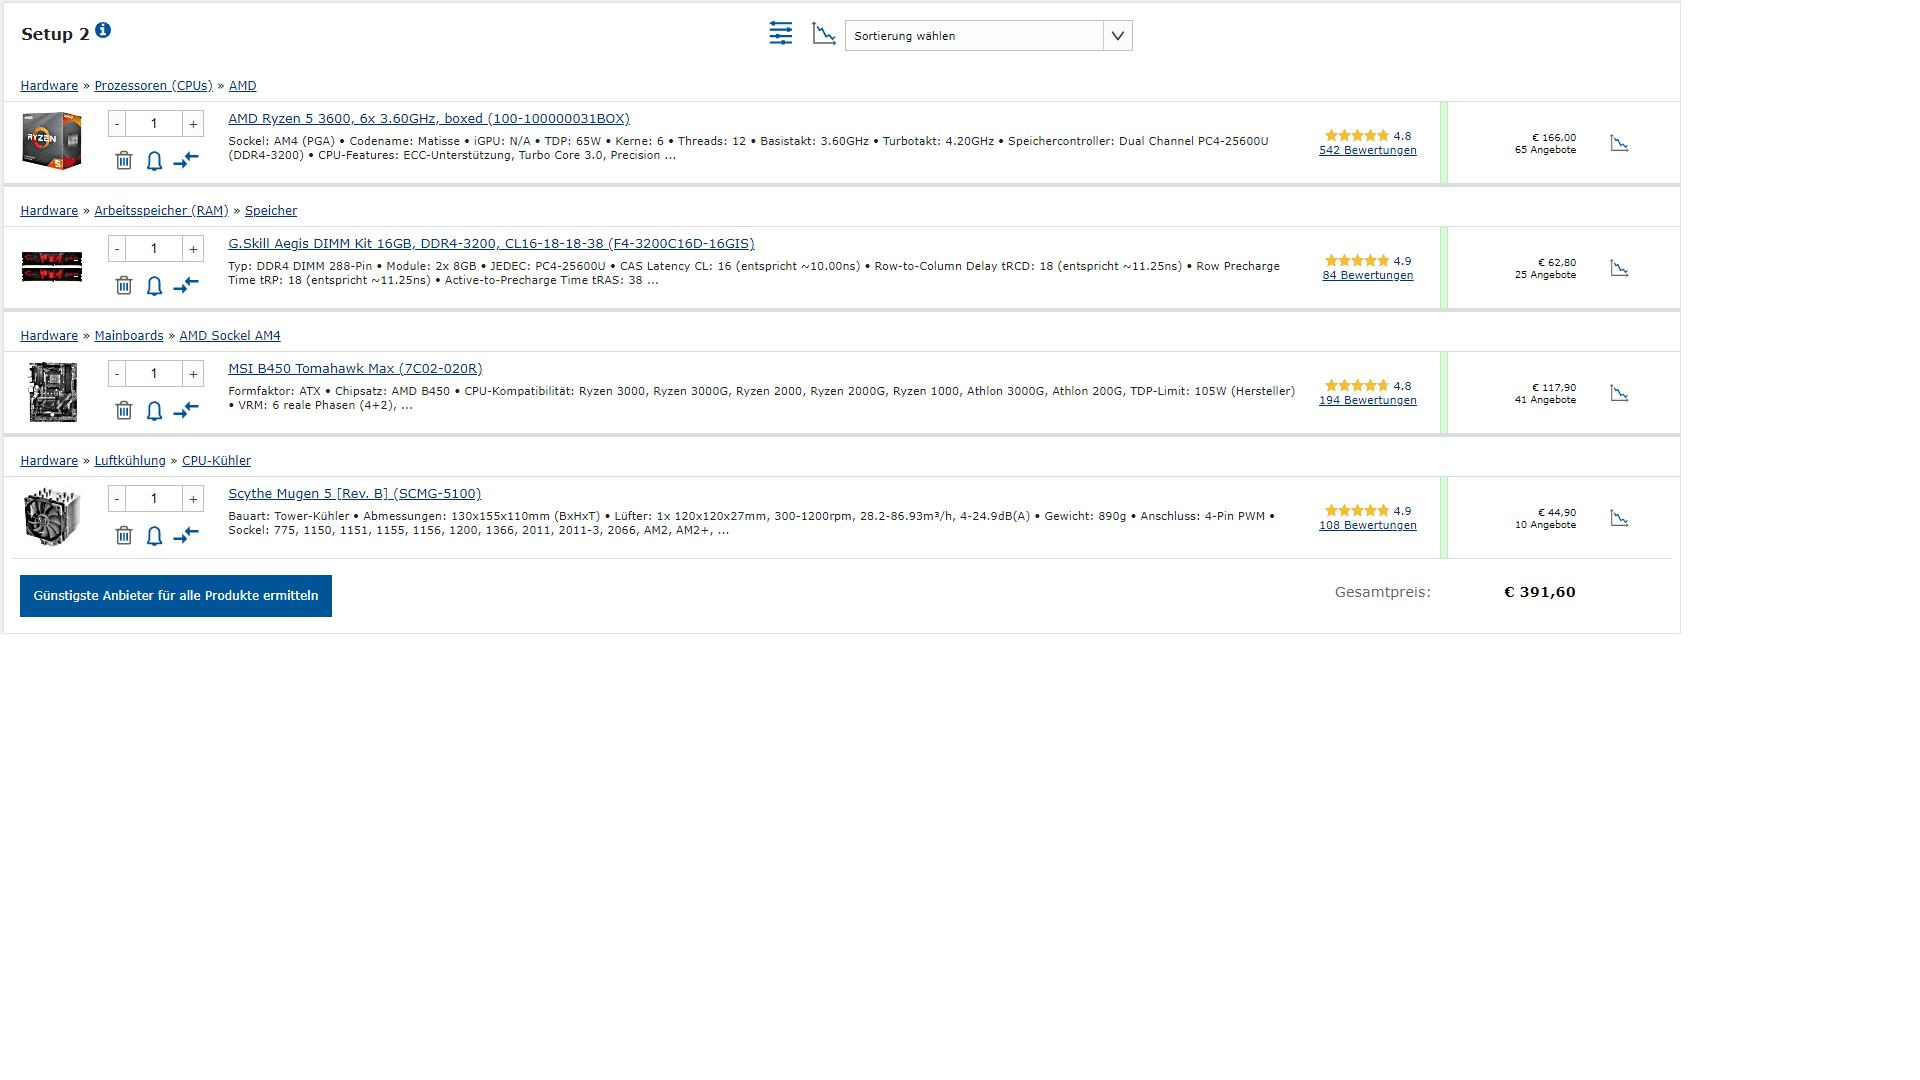The image size is (1920, 1080).
Task: Open 542 Bewertungen reviews link
Action: pyautogui.click(x=1367, y=151)
